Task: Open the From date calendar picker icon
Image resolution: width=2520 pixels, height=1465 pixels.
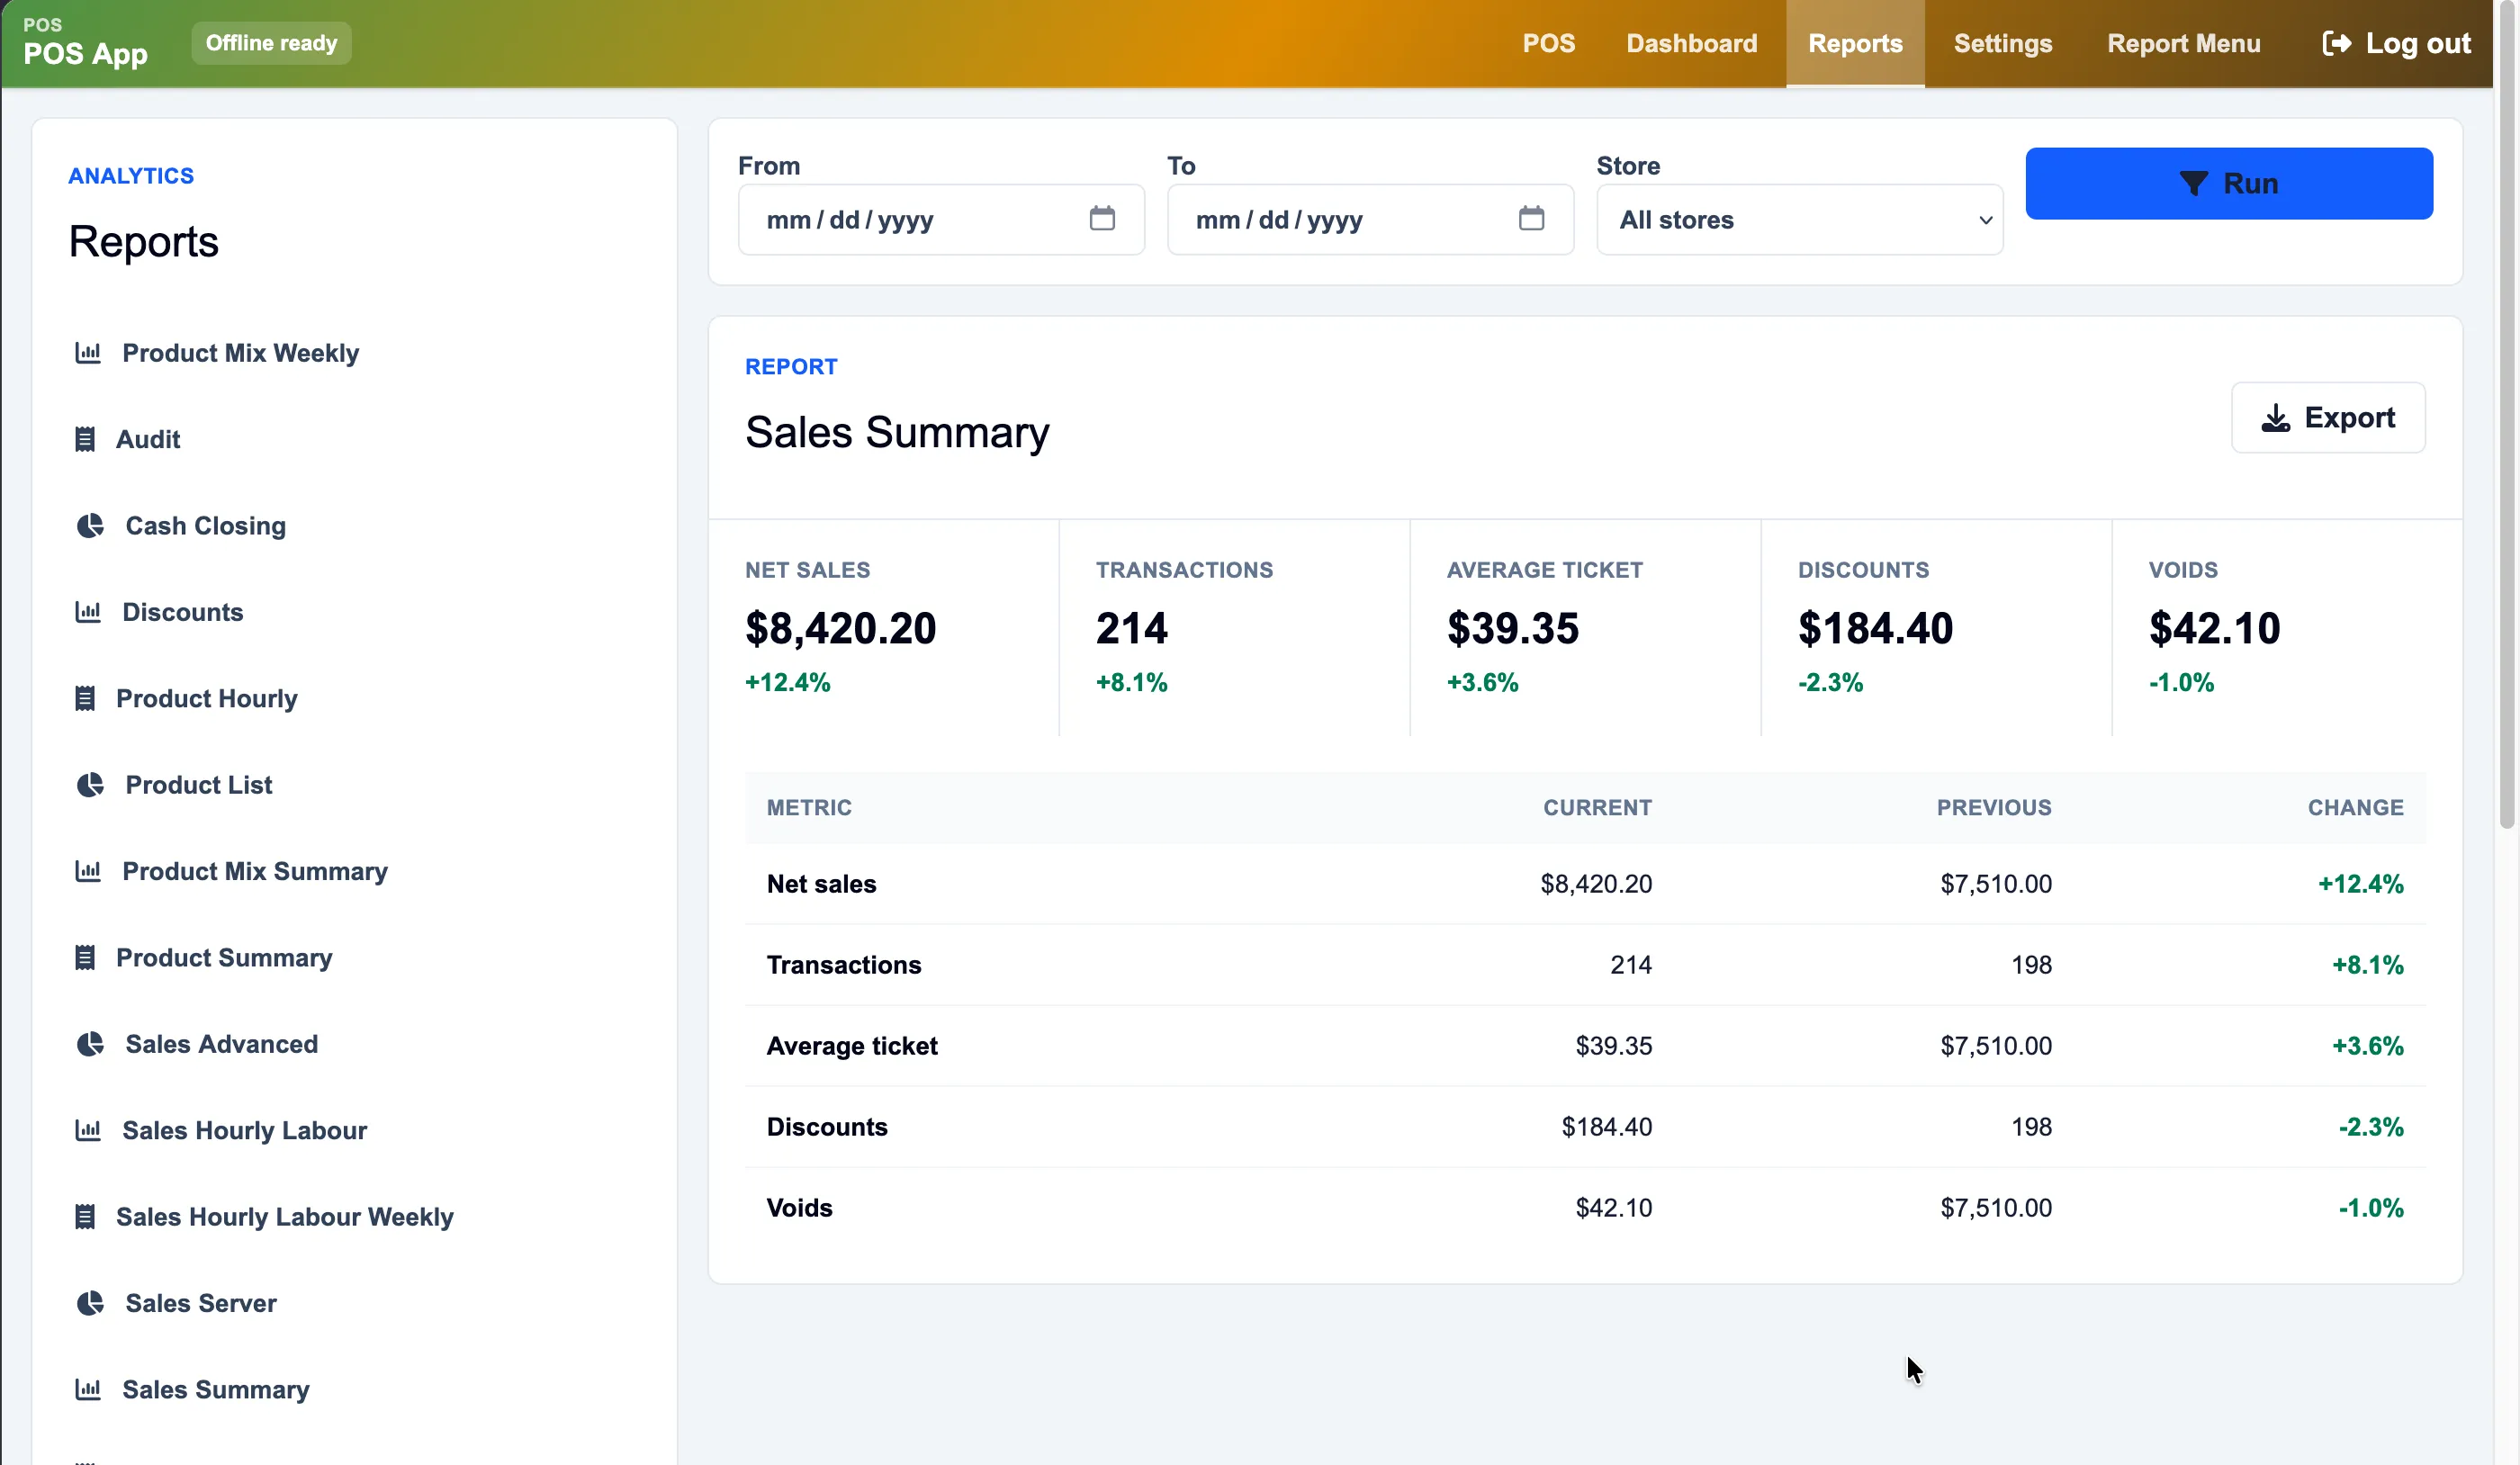Action: (x=1102, y=218)
